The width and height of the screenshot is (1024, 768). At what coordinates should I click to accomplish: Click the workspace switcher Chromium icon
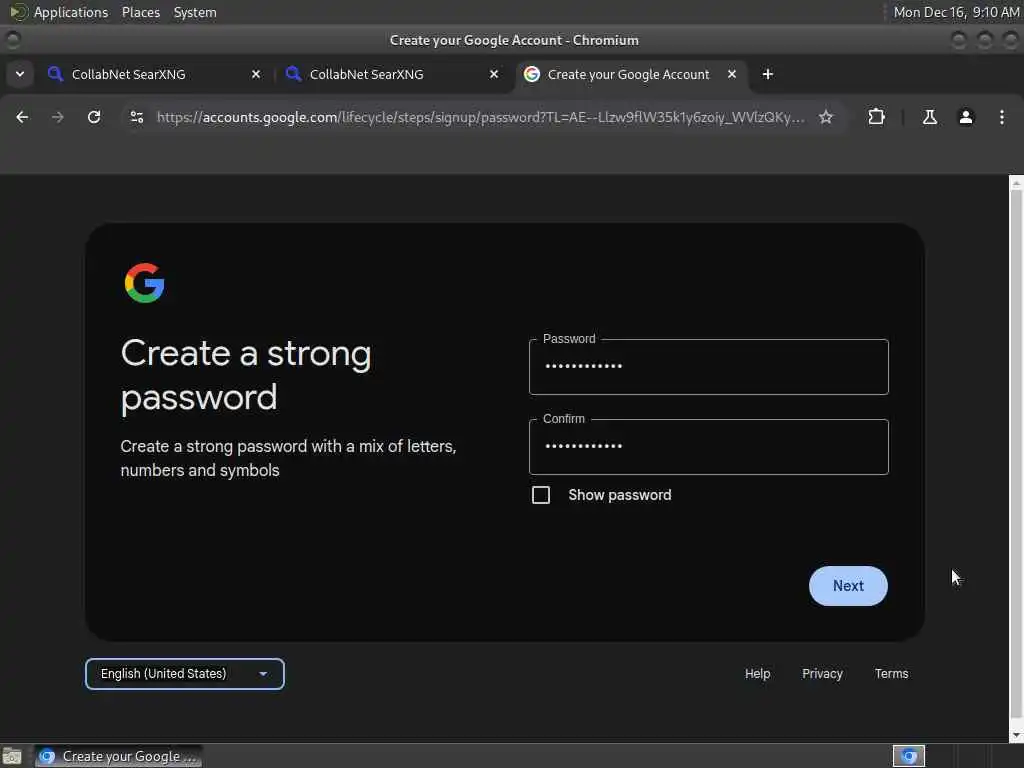tap(909, 756)
